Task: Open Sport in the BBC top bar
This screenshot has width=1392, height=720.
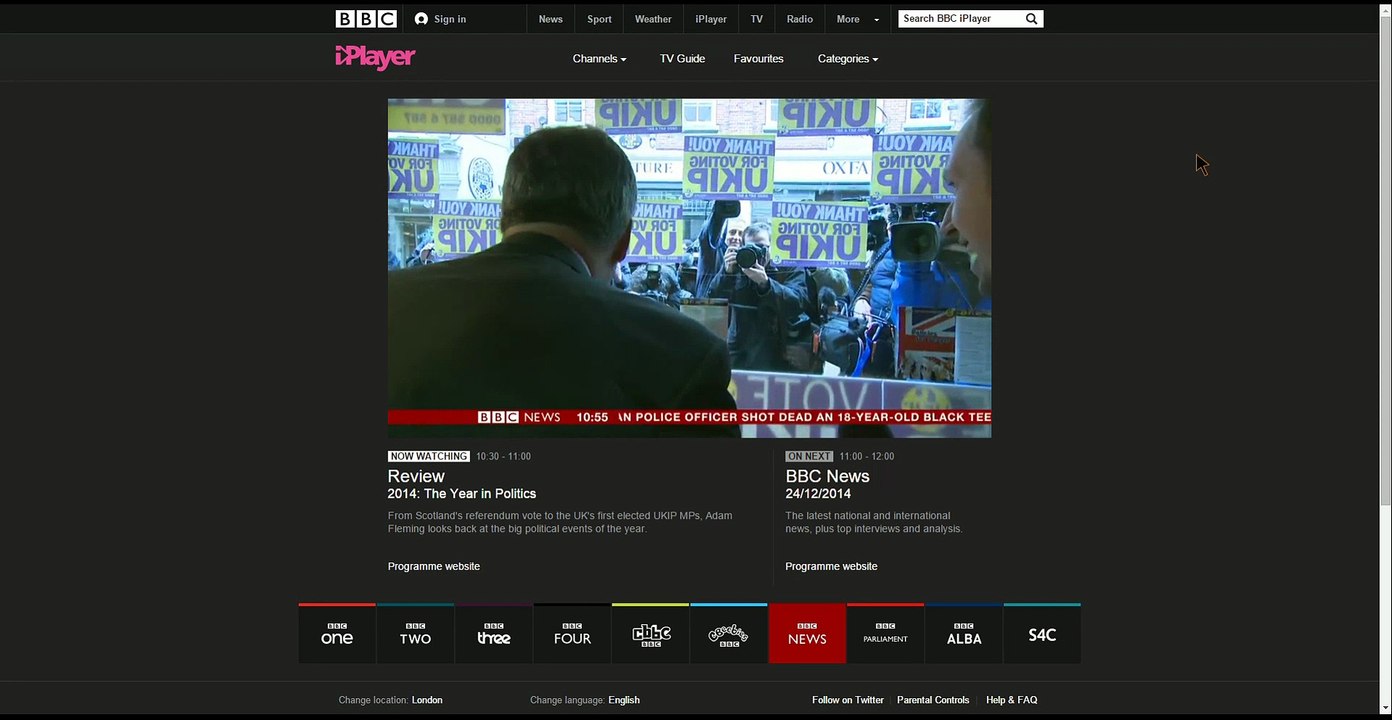Action: [599, 19]
